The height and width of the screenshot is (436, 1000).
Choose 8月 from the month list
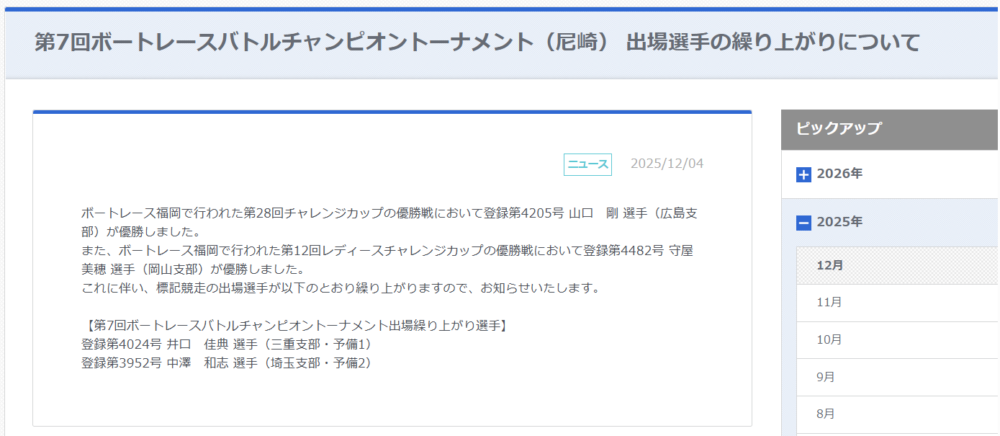tap(826, 413)
